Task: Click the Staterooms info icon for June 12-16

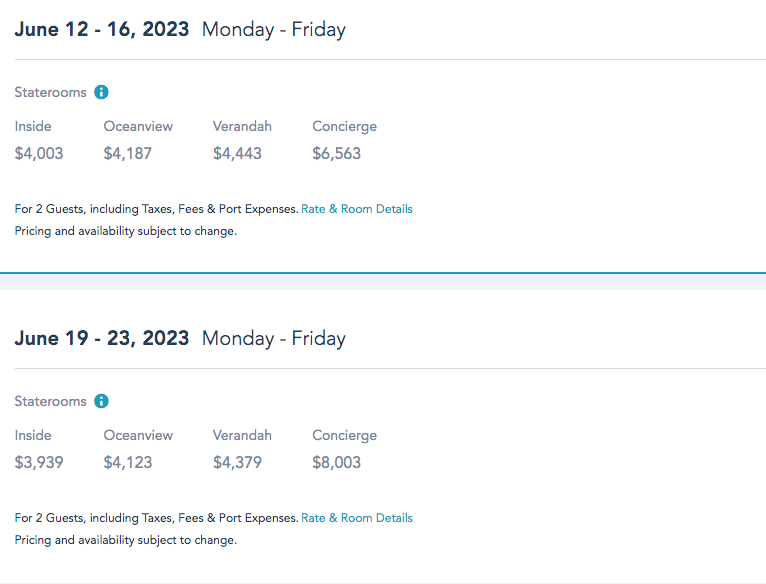Action: coord(101,92)
